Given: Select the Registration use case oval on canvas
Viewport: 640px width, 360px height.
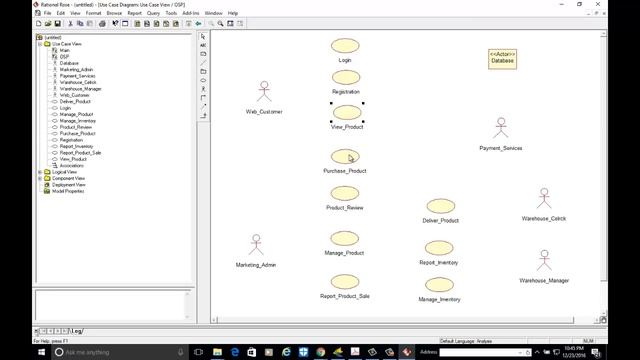Looking at the screenshot, I should pyautogui.click(x=346, y=78).
